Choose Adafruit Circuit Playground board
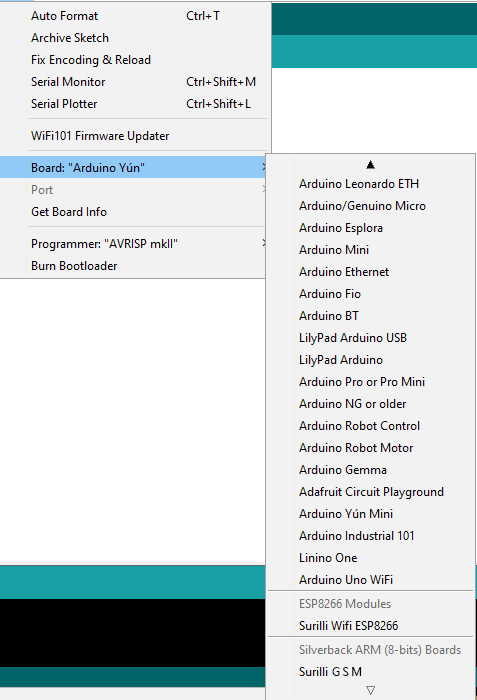The height and width of the screenshot is (700, 477). coord(370,492)
